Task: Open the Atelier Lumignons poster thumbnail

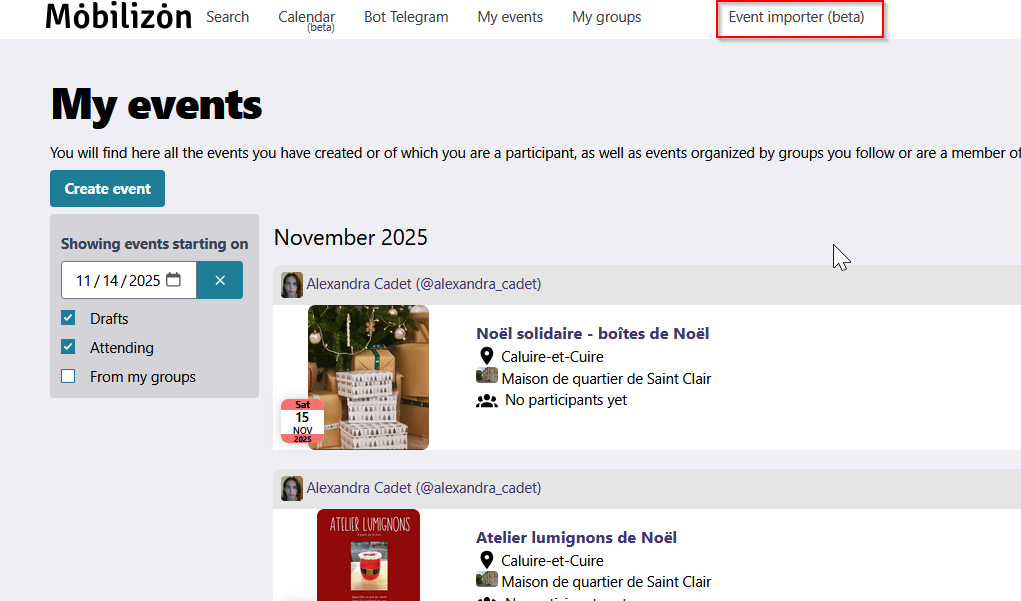Action: [x=368, y=555]
